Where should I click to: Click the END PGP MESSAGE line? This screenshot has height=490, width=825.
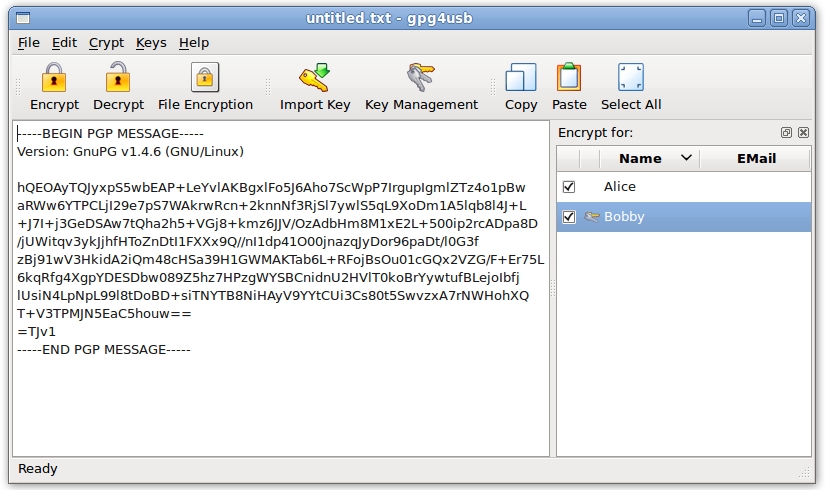click(x=104, y=349)
